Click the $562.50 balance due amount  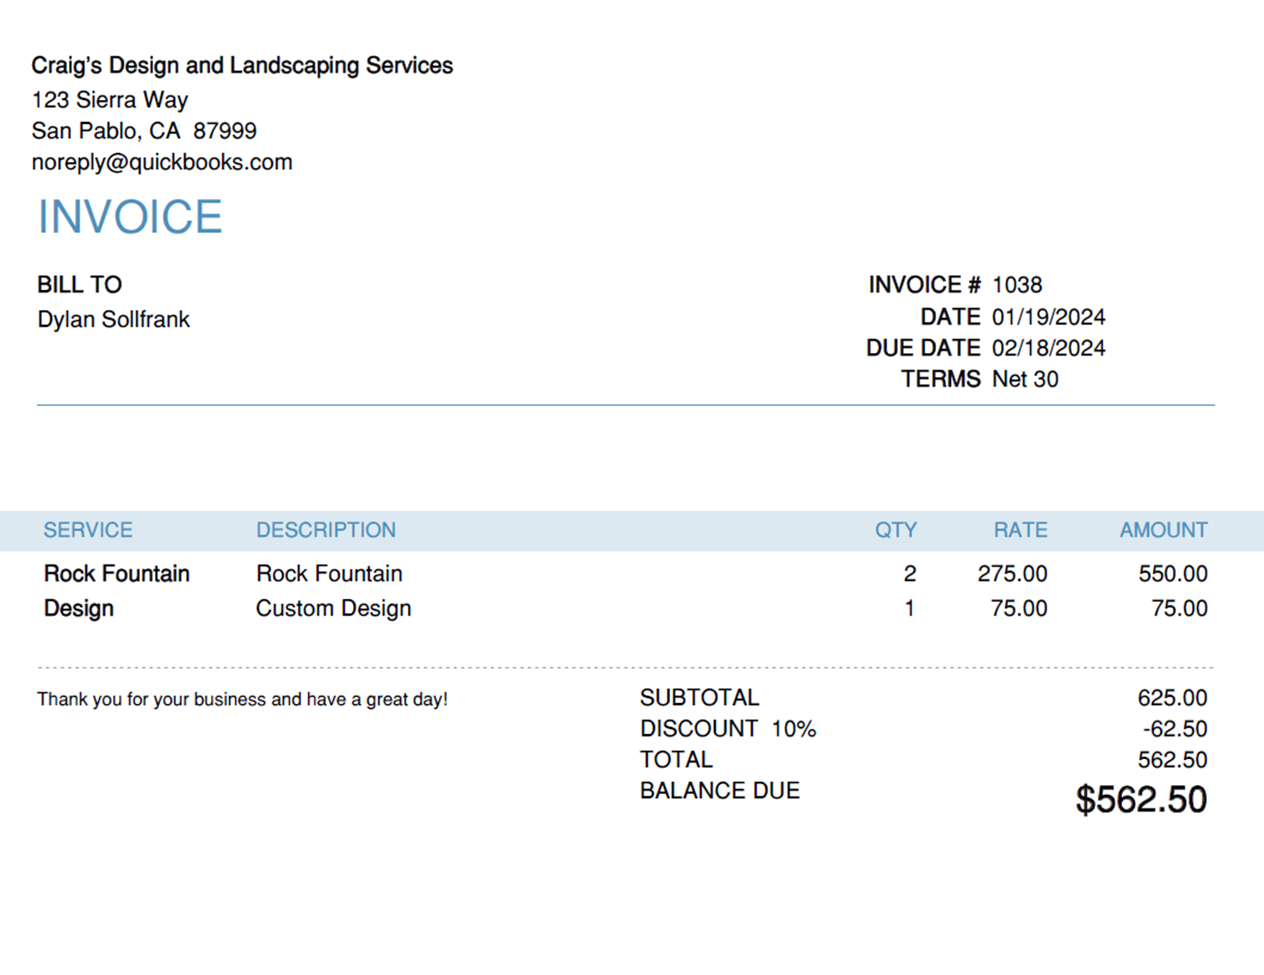pyautogui.click(x=1141, y=800)
